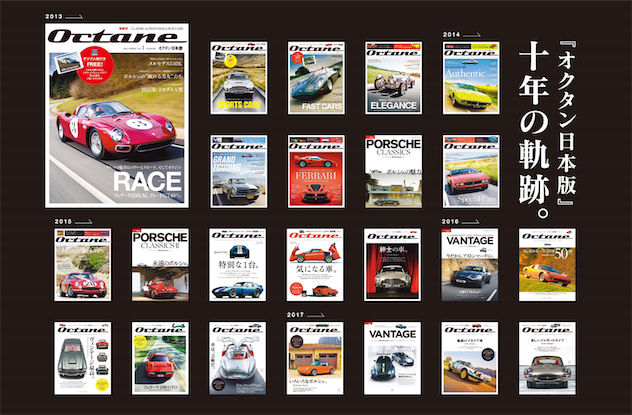The image size is (632, 415).
Task: Select the 2015 cover with numbered red Ferrari
Action: [83, 265]
